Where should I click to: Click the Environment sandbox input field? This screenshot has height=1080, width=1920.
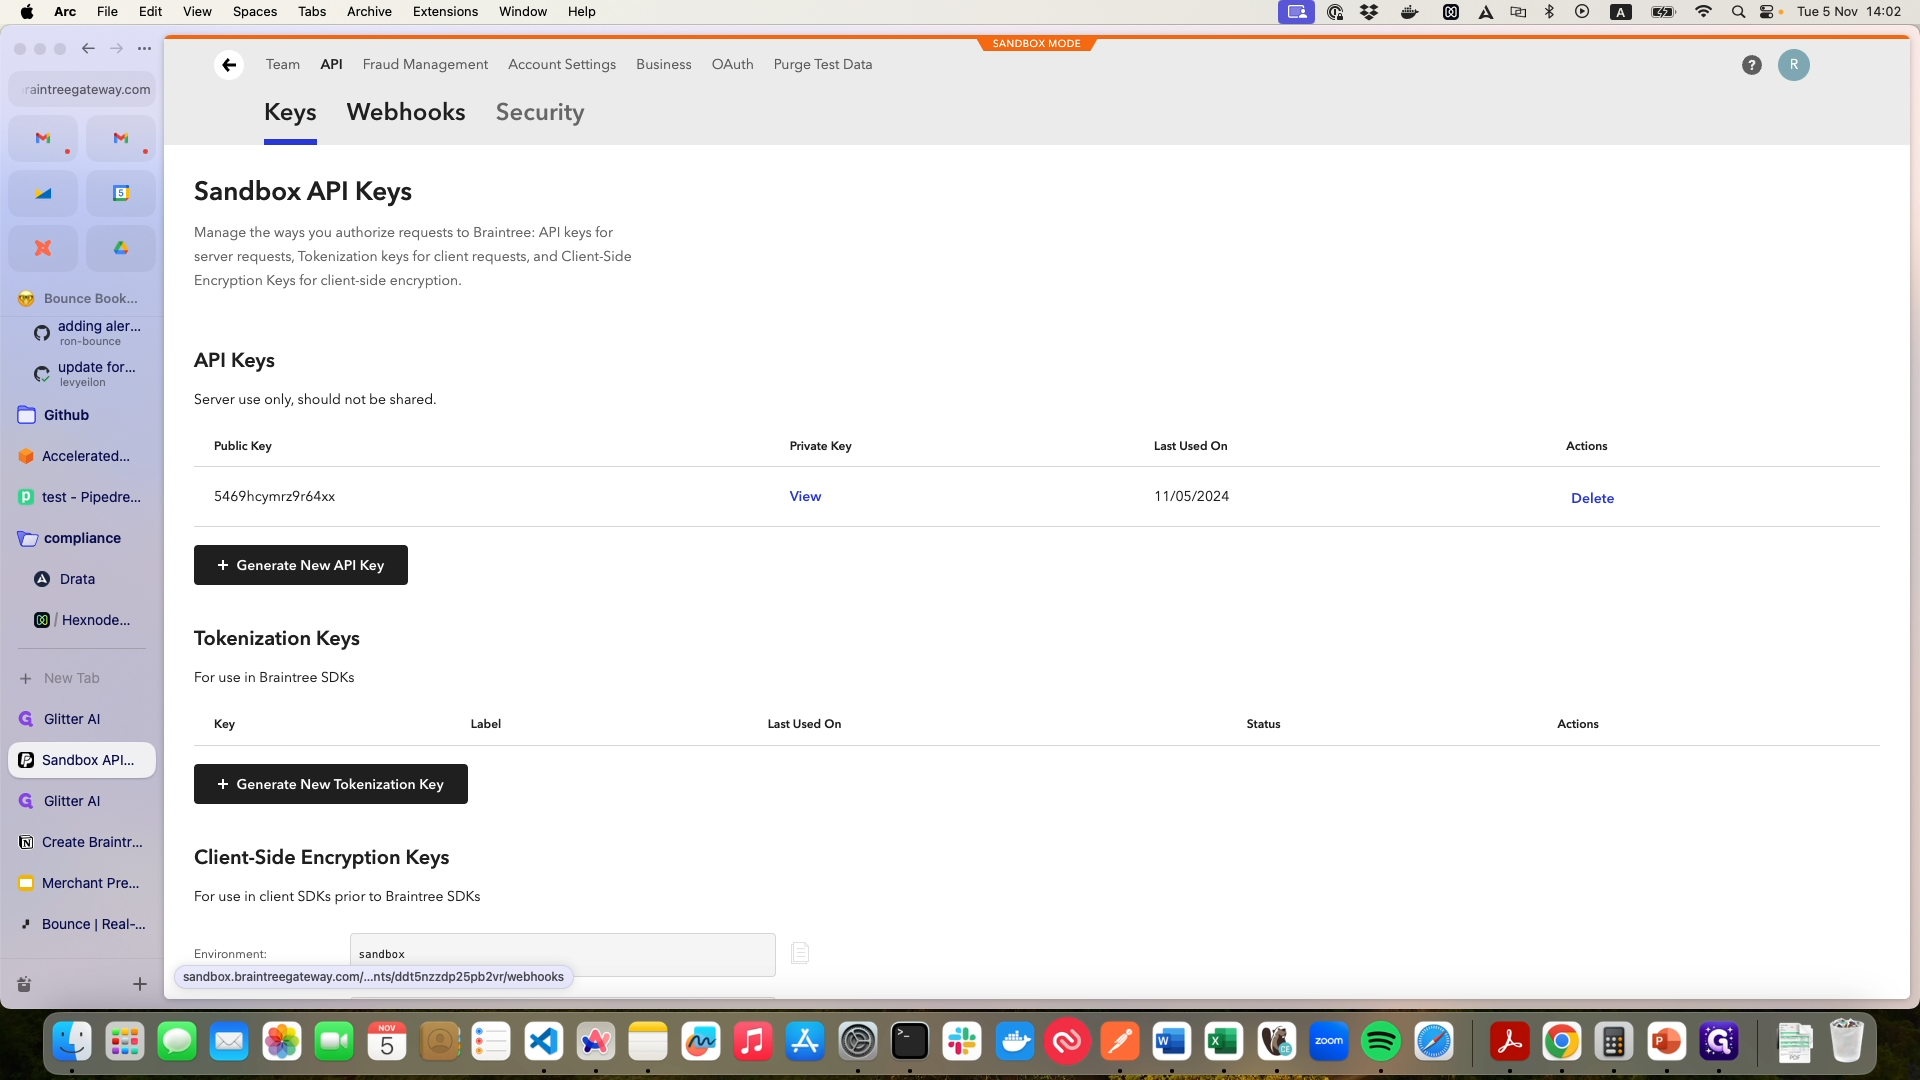tap(562, 954)
